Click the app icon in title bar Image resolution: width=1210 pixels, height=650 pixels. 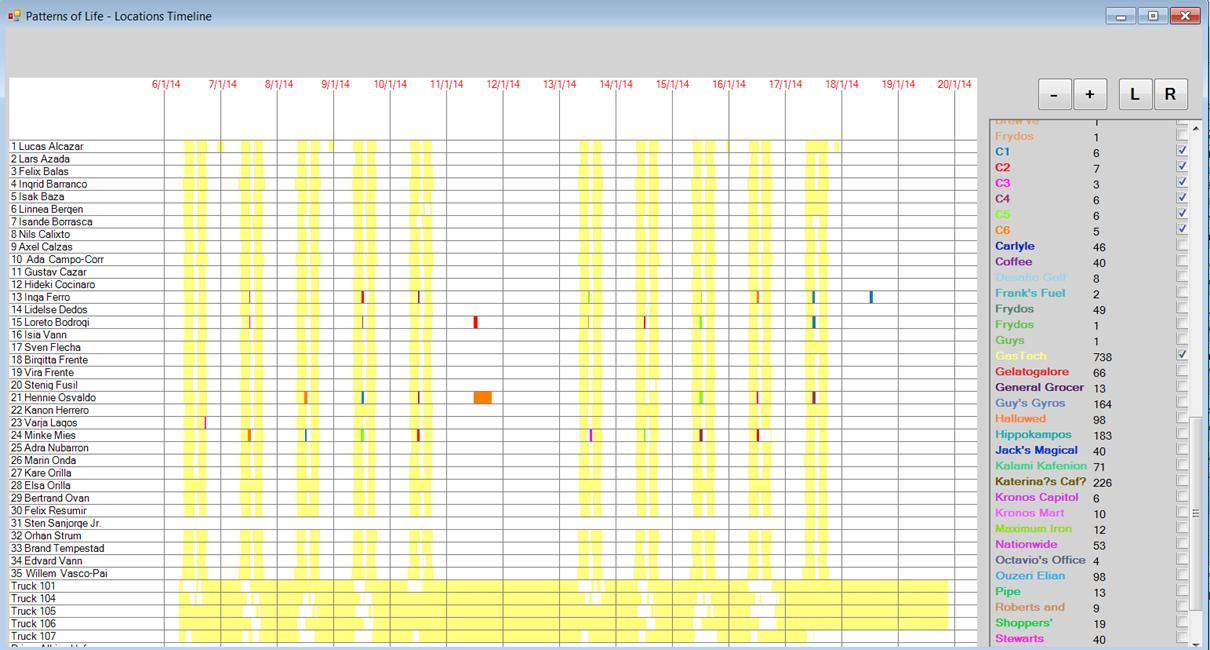tap(14, 16)
